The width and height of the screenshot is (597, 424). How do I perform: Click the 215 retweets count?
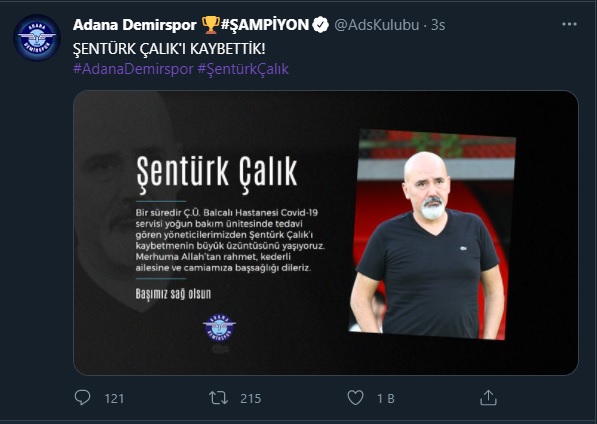pyautogui.click(x=251, y=398)
